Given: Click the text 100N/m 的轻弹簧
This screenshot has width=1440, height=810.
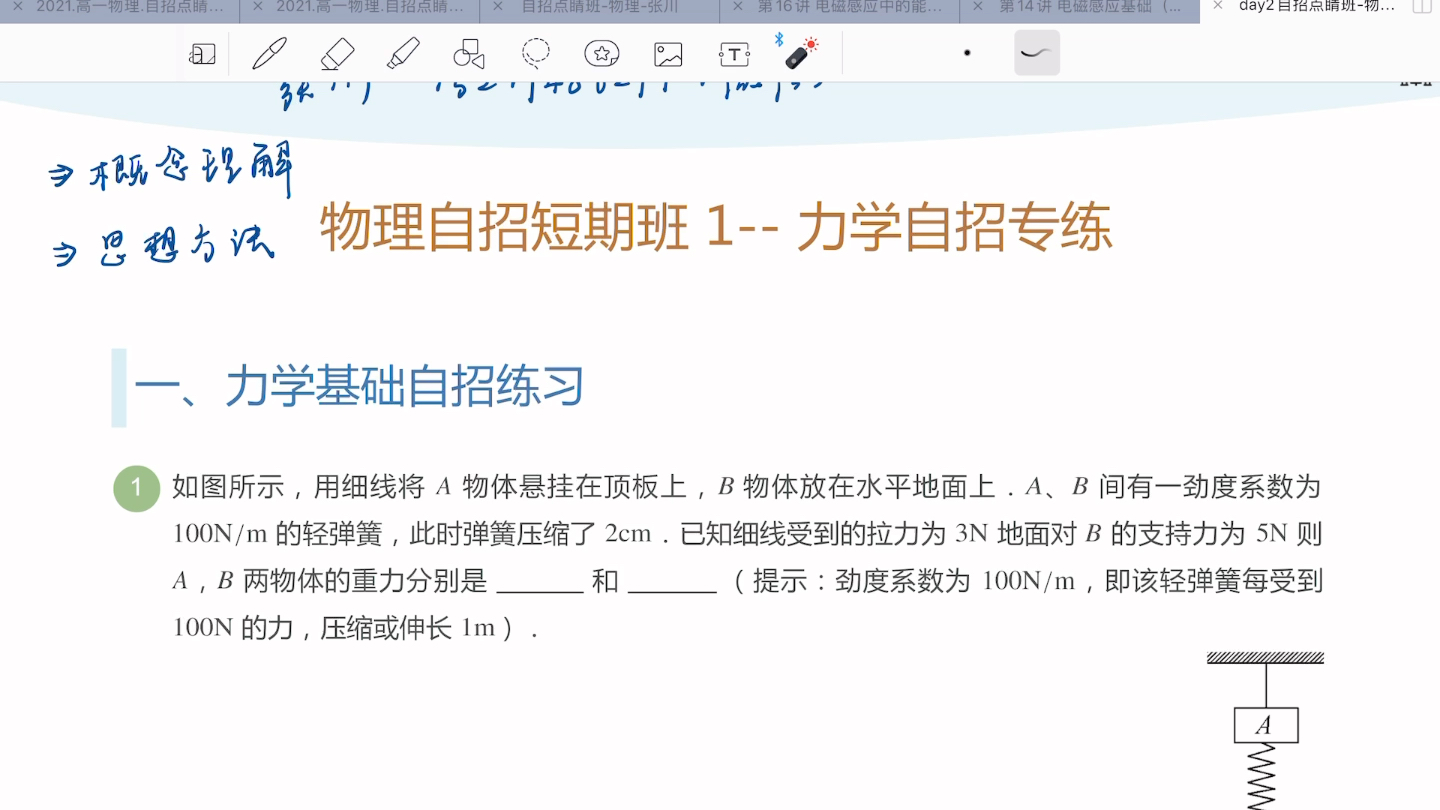Looking at the screenshot, I should pyautogui.click(x=278, y=534).
